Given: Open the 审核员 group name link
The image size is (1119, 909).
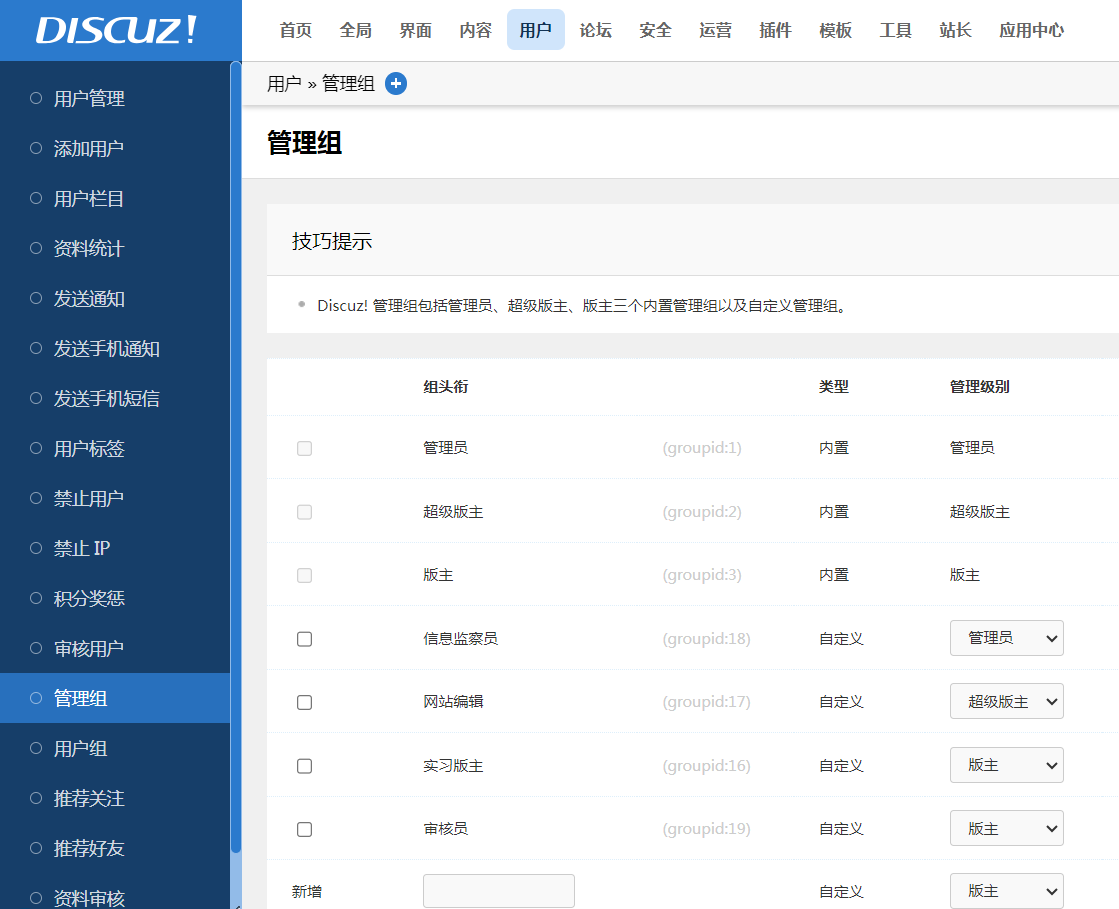Looking at the screenshot, I should (x=445, y=828).
